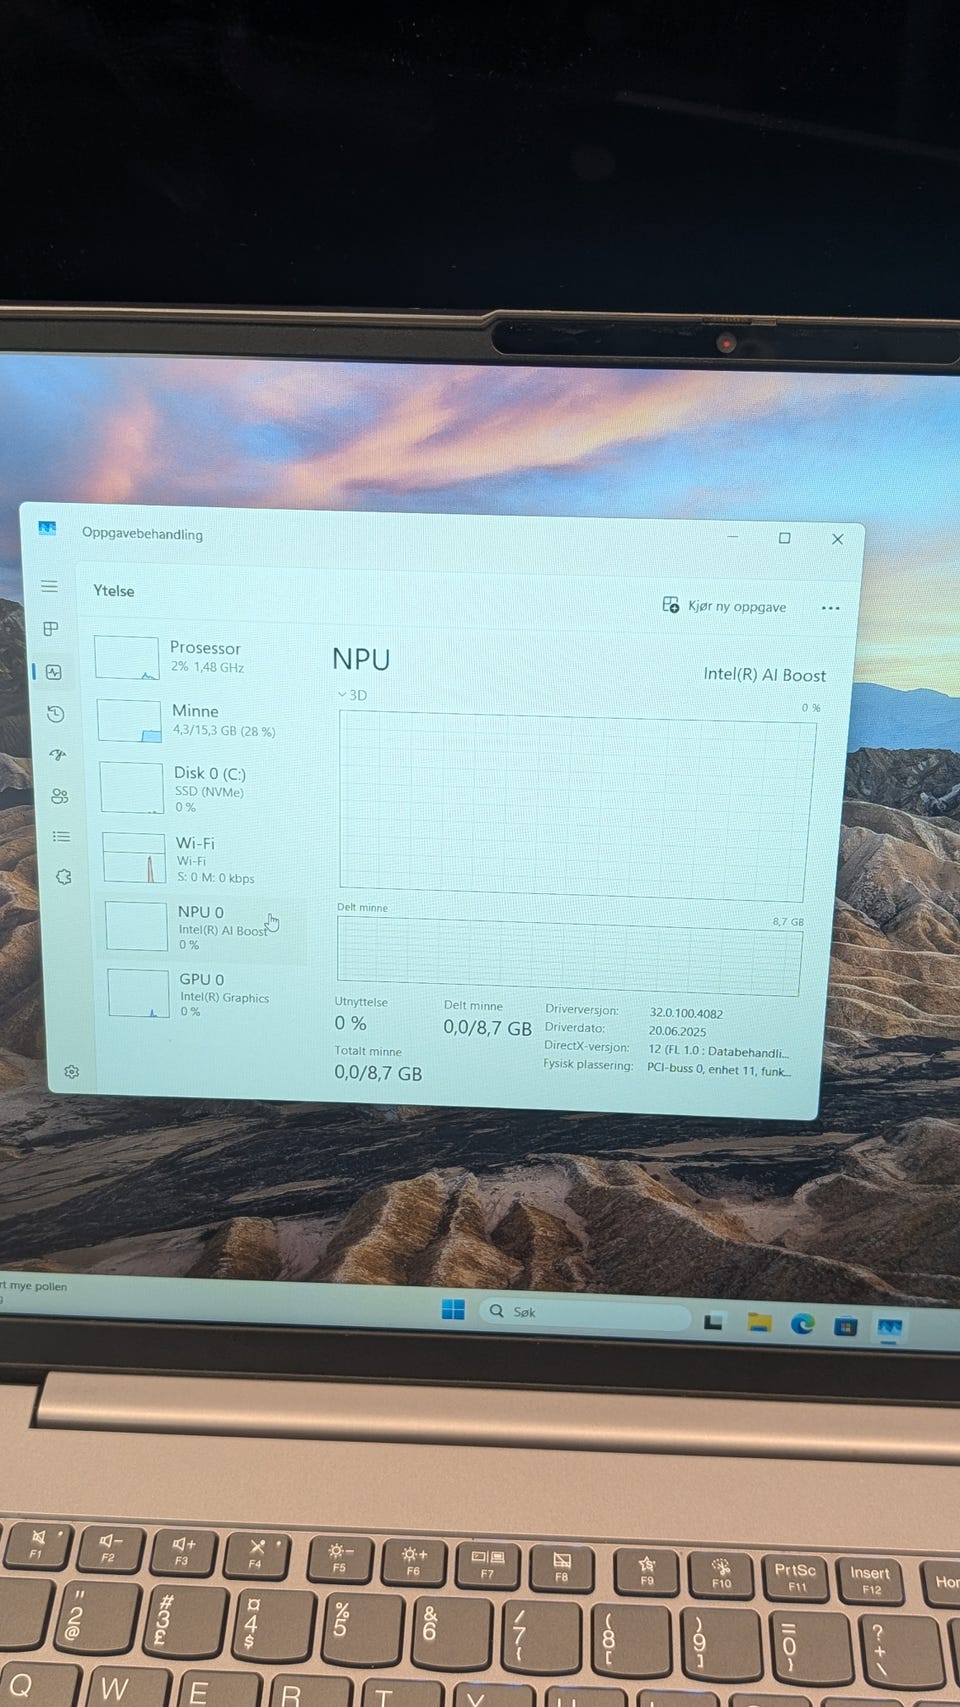This screenshot has width=960, height=1707.
Task: Click driver date 20.06.2025
Action: (x=677, y=1031)
